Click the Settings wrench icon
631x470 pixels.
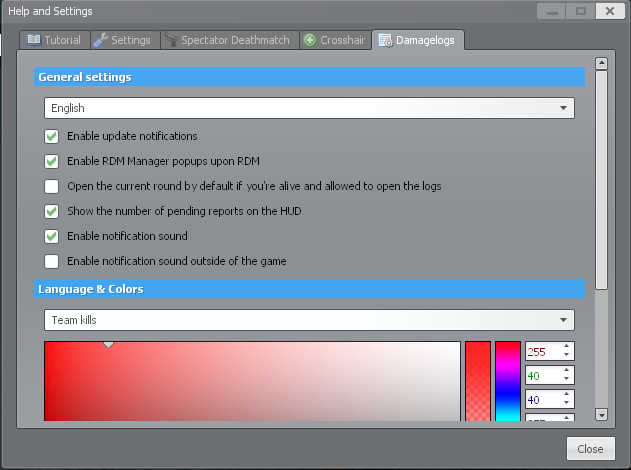pos(100,40)
